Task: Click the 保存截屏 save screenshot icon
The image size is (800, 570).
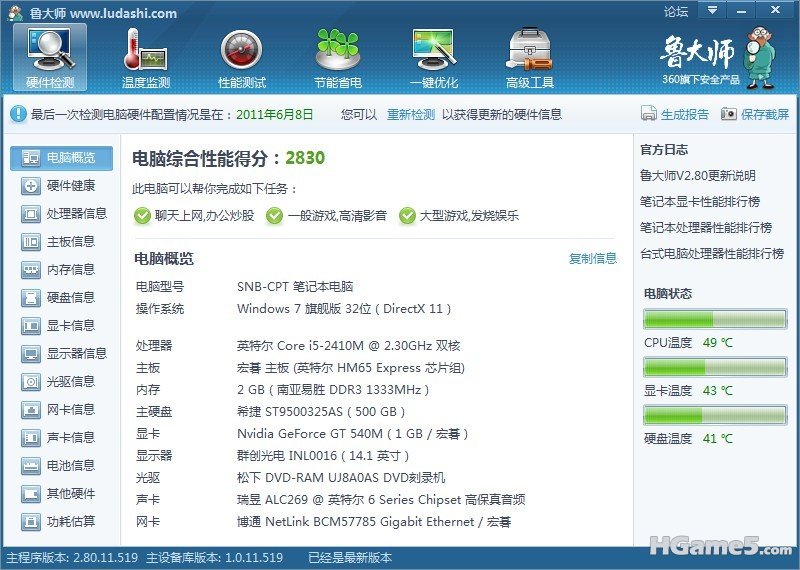Action: (x=729, y=115)
